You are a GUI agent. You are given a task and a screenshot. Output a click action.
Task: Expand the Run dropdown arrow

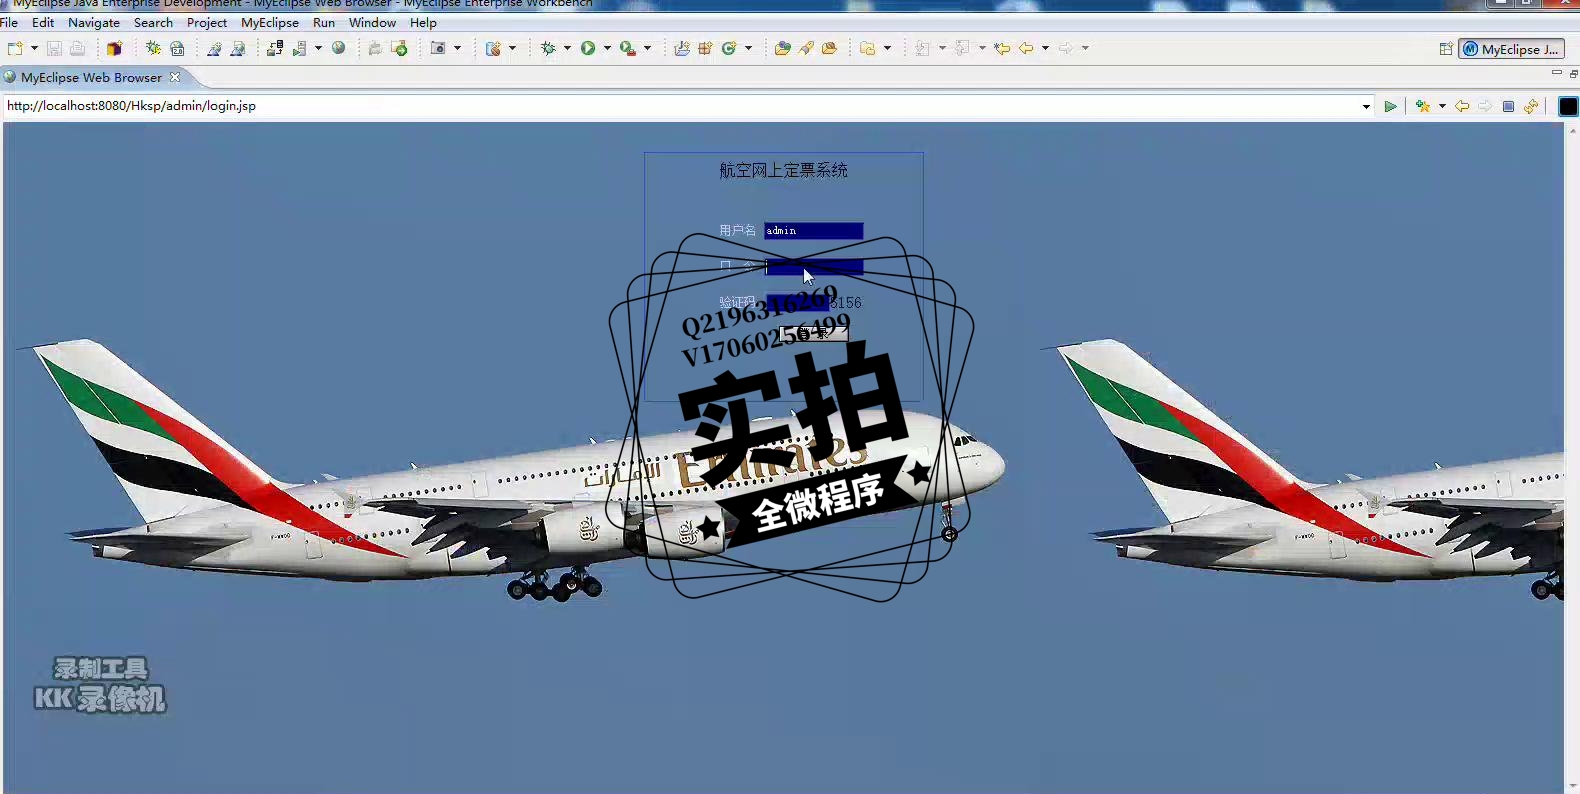pos(607,48)
